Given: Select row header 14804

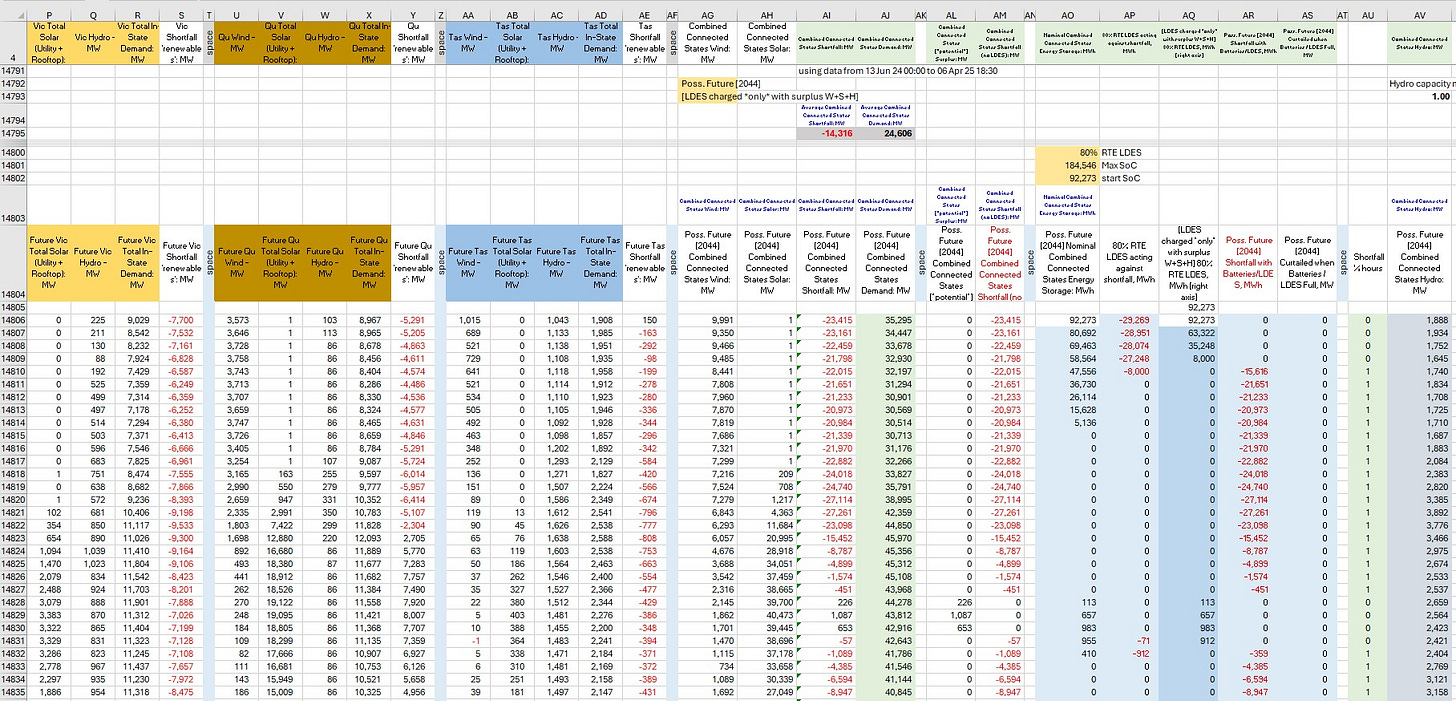Looking at the screenshot, I should point(13,263).
